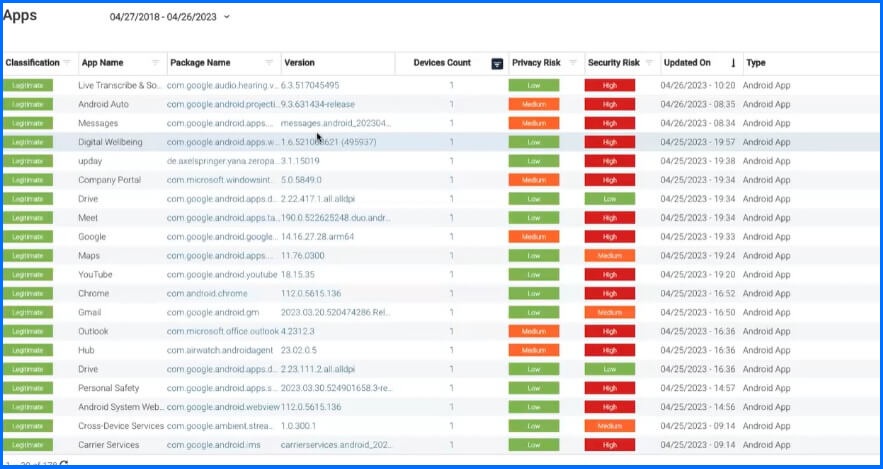Click the Medium security risk badge for Maps
This screenshot has width=883, height=469.
(610, 256)
